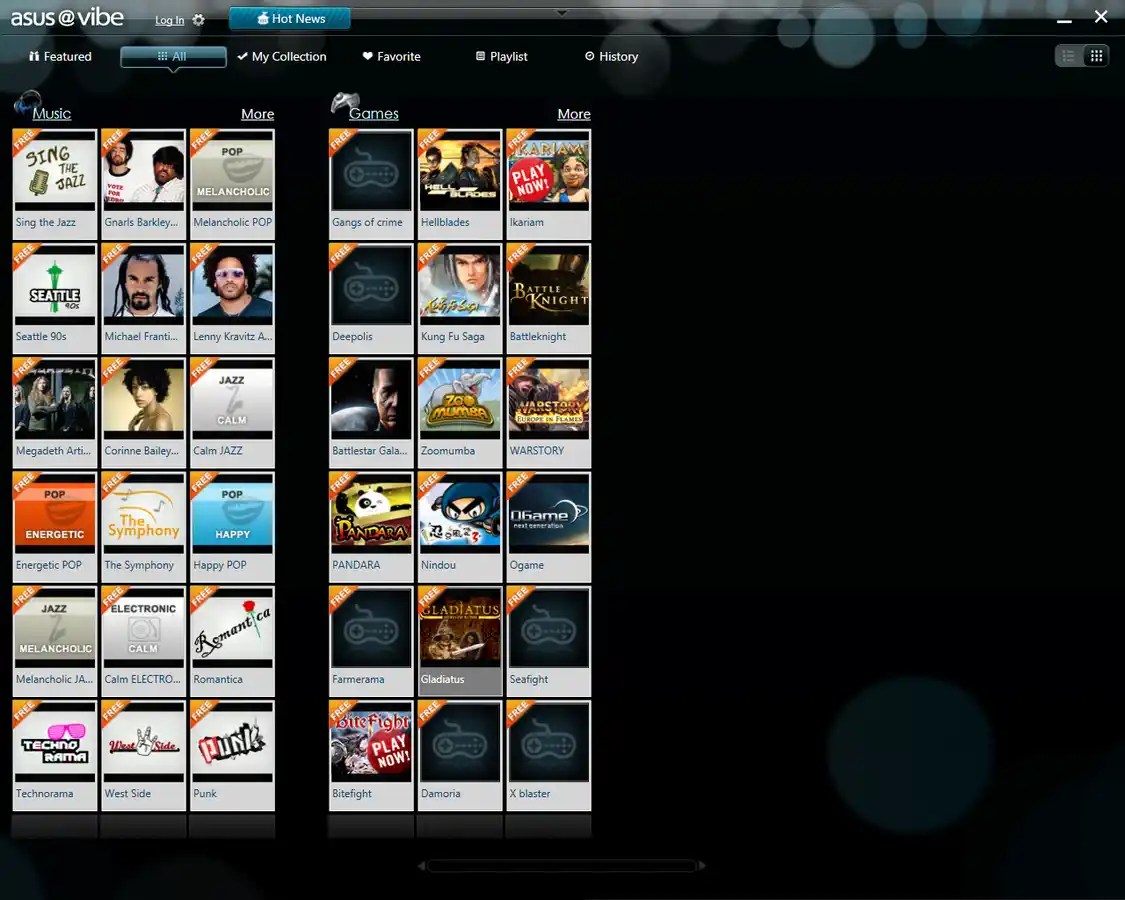Open the Melancholic JAZZ station

(55, 640)
